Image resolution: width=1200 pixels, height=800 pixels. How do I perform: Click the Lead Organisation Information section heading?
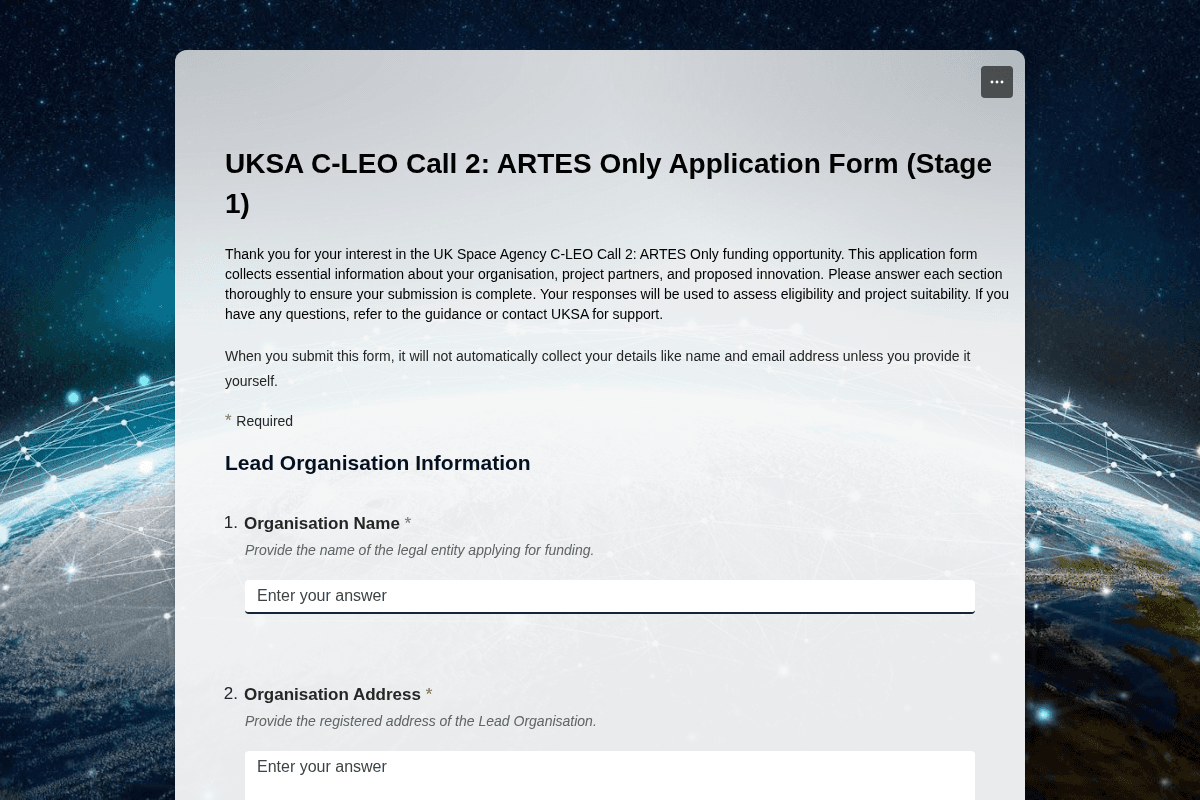pyautogui.click(x=377, y=463)
